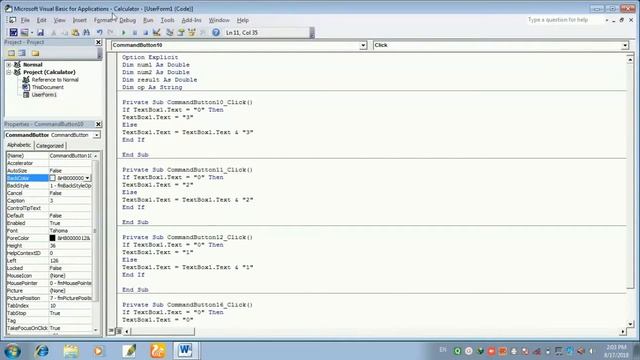Viewport: 640px width, 360px height.
Task: Open the Properties object selector dropdown
Action: (96, 135)
